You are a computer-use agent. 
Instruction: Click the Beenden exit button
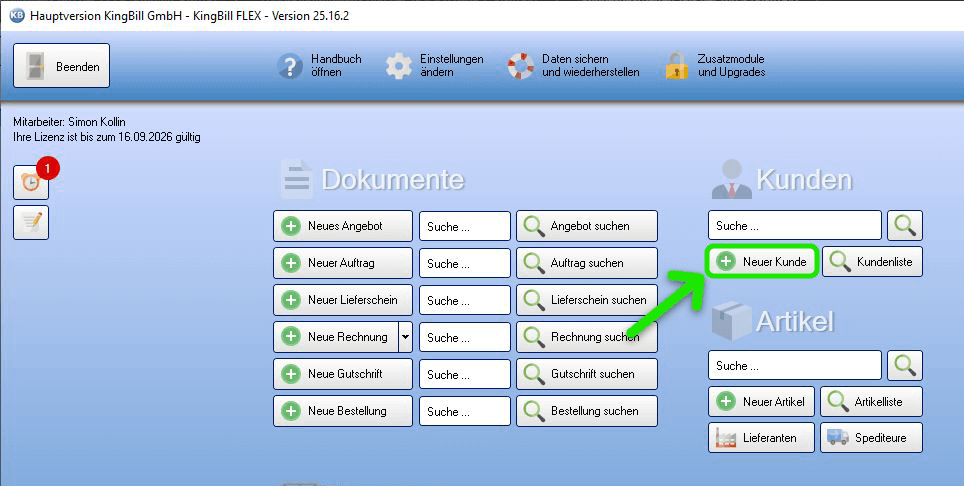[61, 66]
